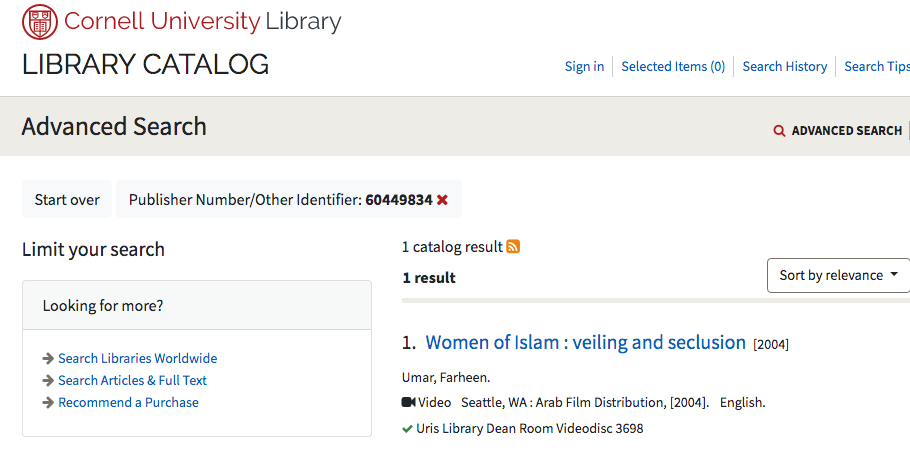
Task: Open Search History
Action: click(785, 67)
